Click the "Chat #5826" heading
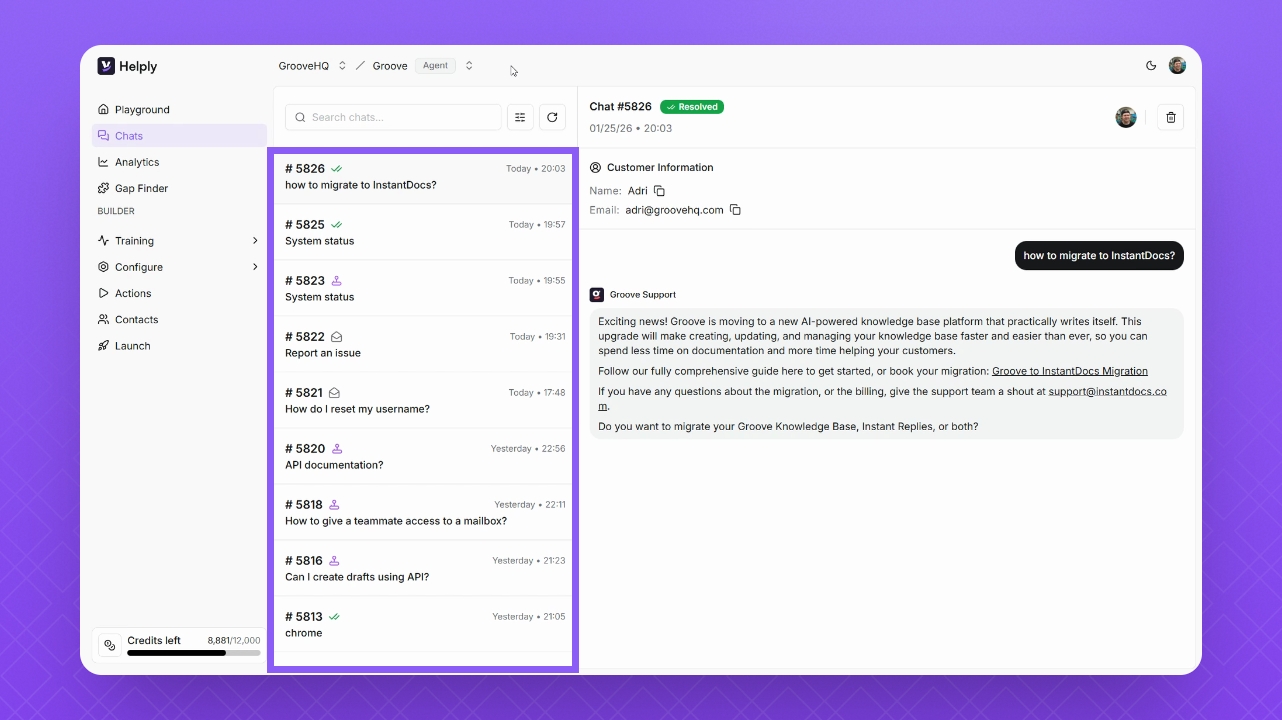Image resolution: width=1282 pixels, height=720 pixels. point(620,107)
